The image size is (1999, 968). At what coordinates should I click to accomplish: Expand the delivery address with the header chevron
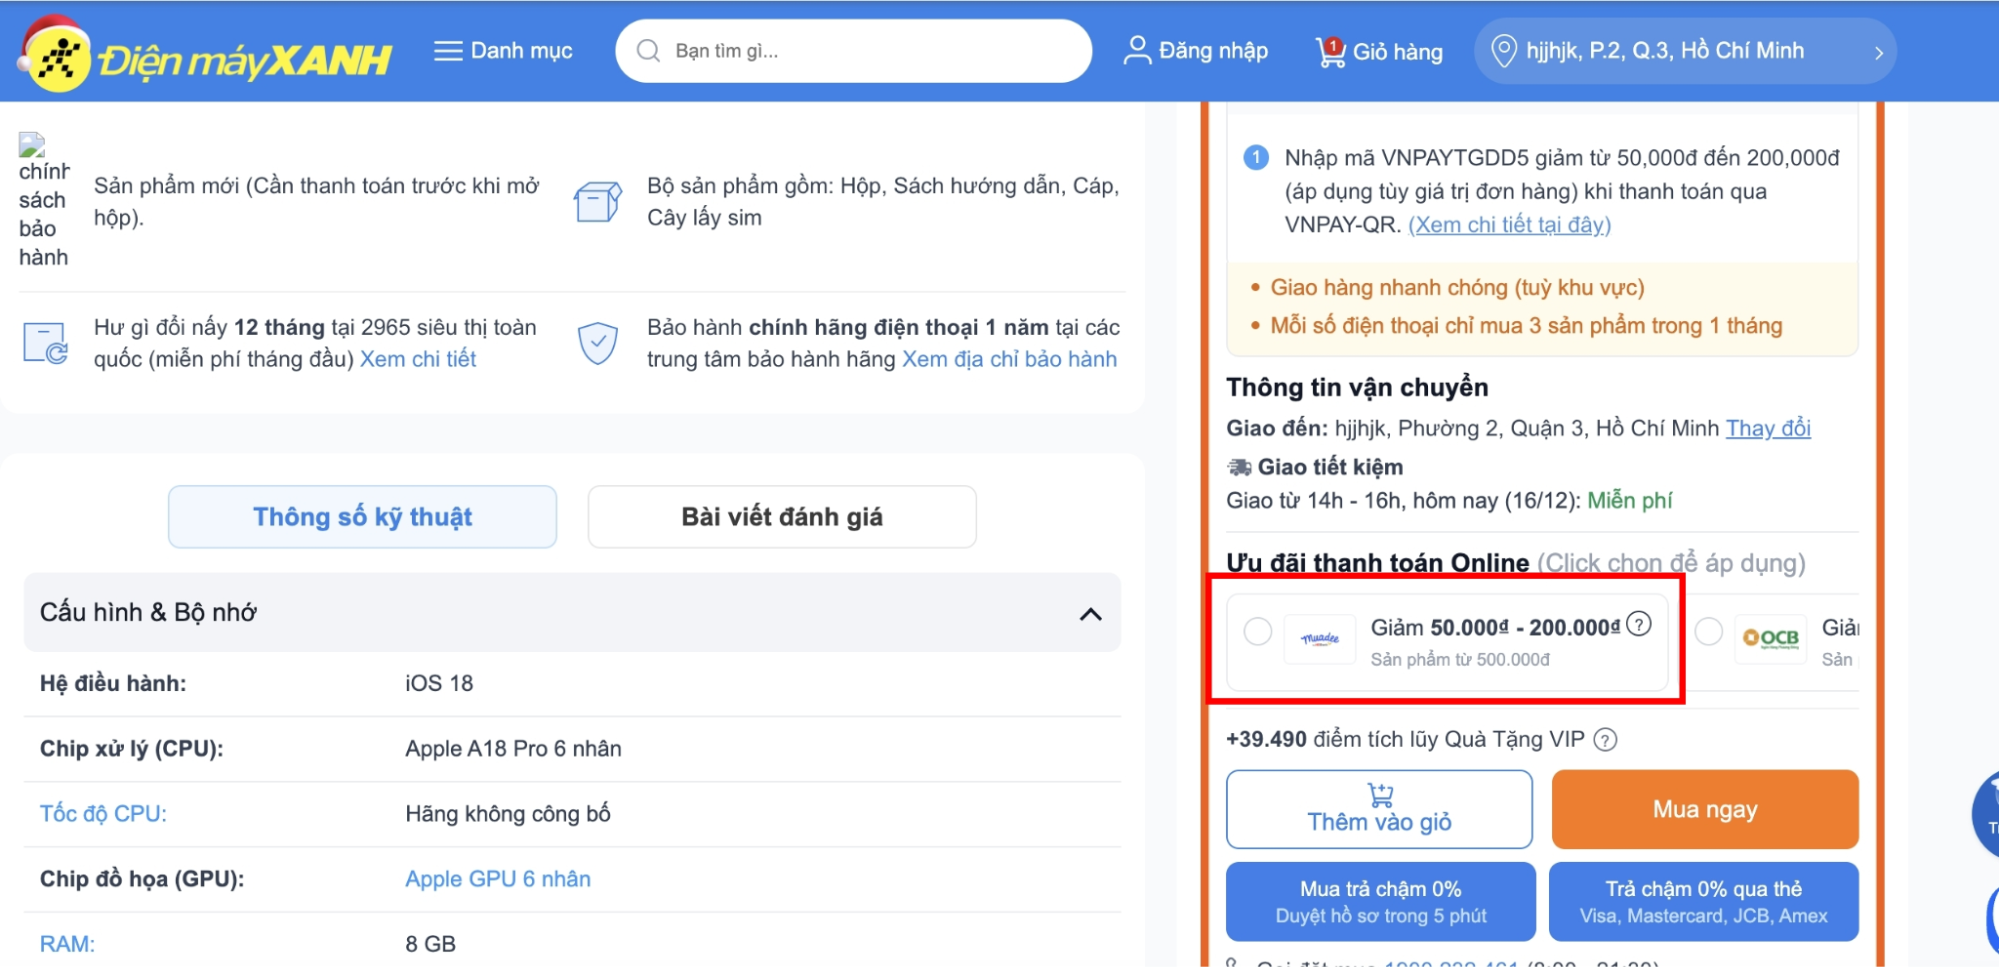click(x=1880, y=51)
